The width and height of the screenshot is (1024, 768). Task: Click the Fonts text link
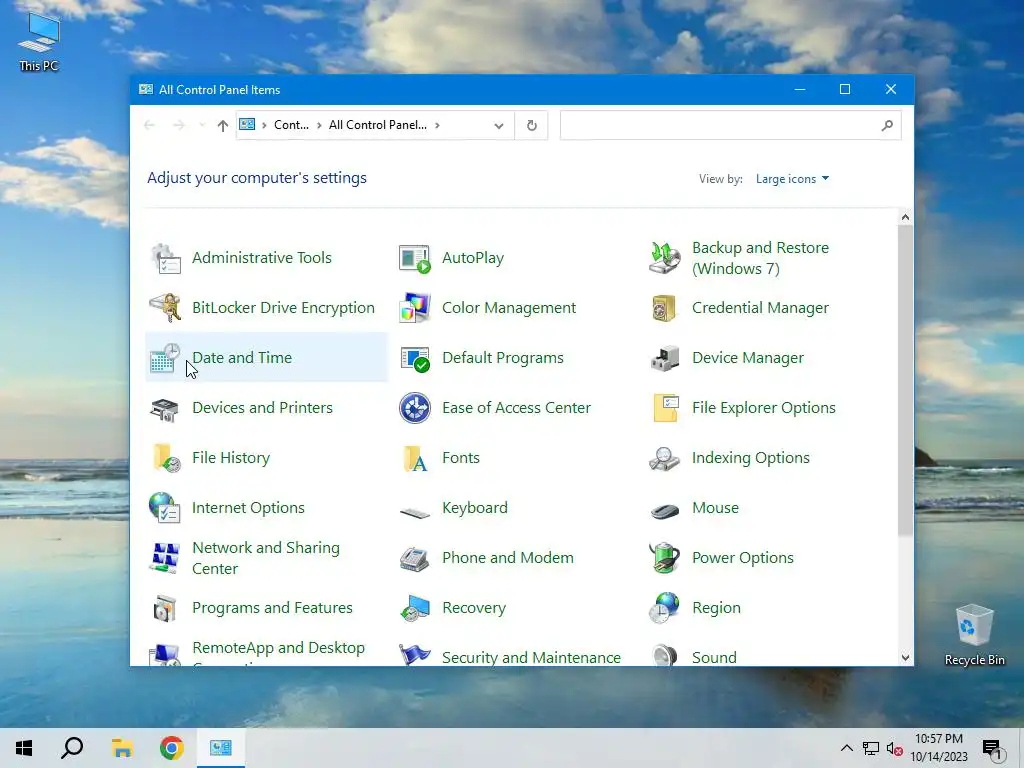(x=461, y=458)
